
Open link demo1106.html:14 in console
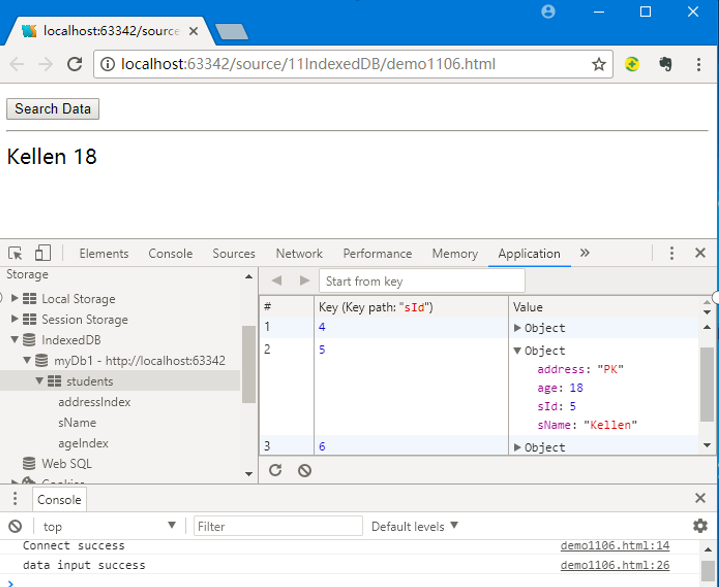(615, 546)
